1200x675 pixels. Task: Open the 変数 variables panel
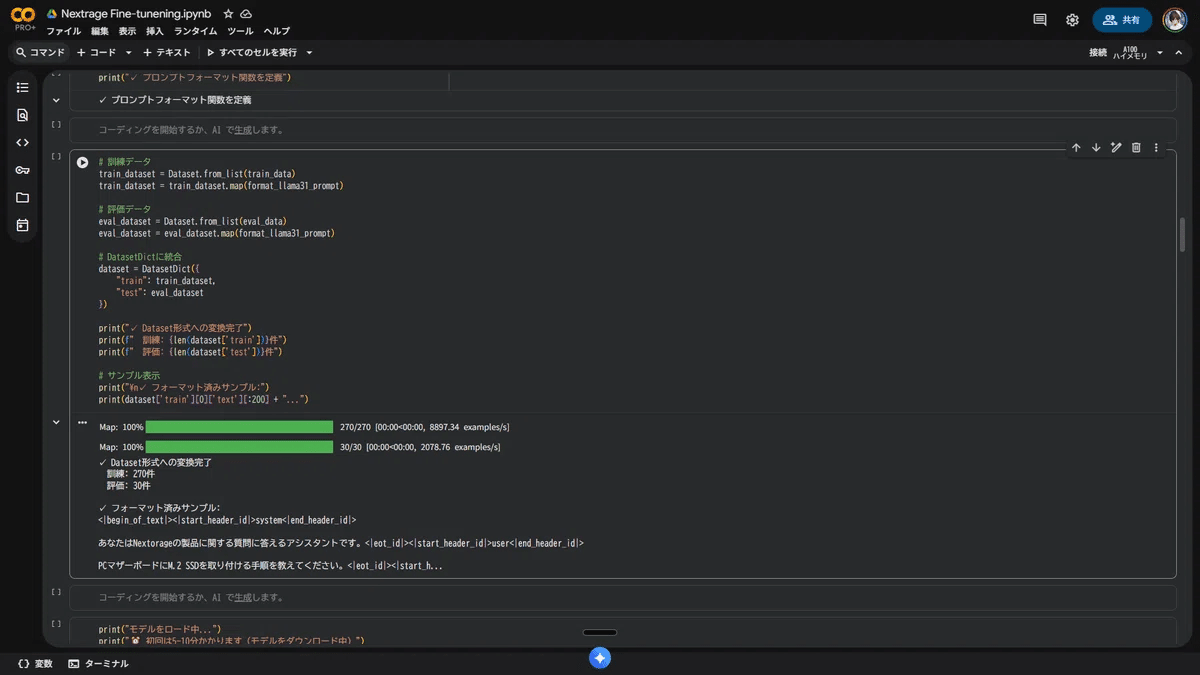pos(35,664)
